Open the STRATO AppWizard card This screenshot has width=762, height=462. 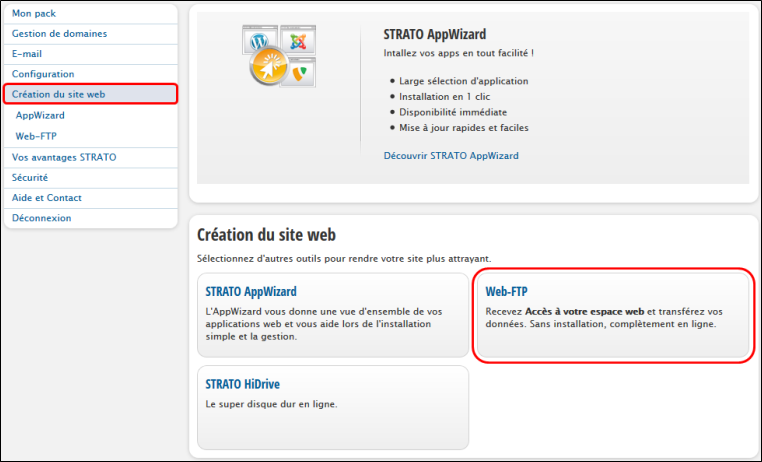click(x=333, y=315)
